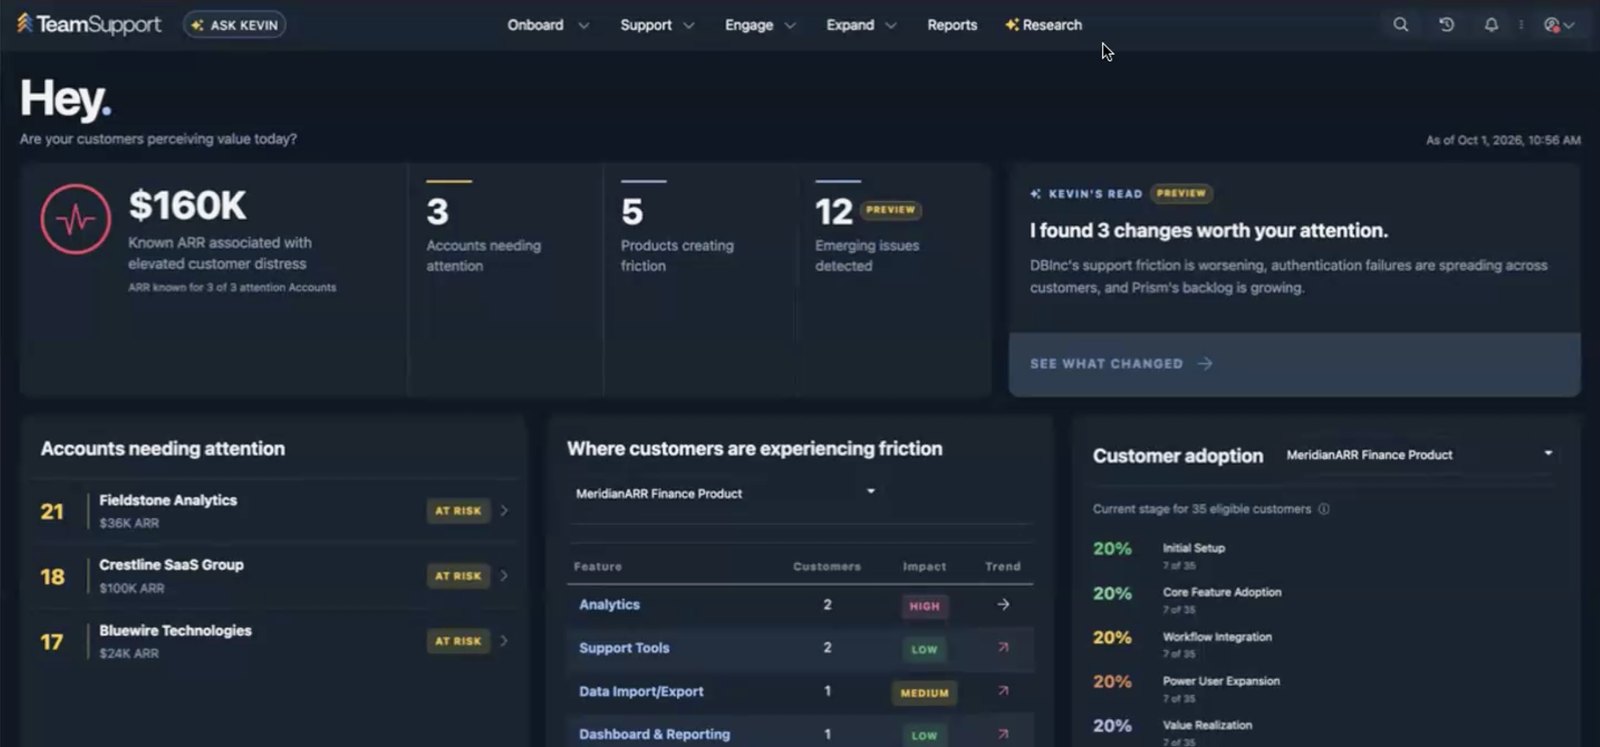Expand the Onboard menu
Image resolution: width=1600 pixels, height=747 pixels.
[x=548, y=25]
